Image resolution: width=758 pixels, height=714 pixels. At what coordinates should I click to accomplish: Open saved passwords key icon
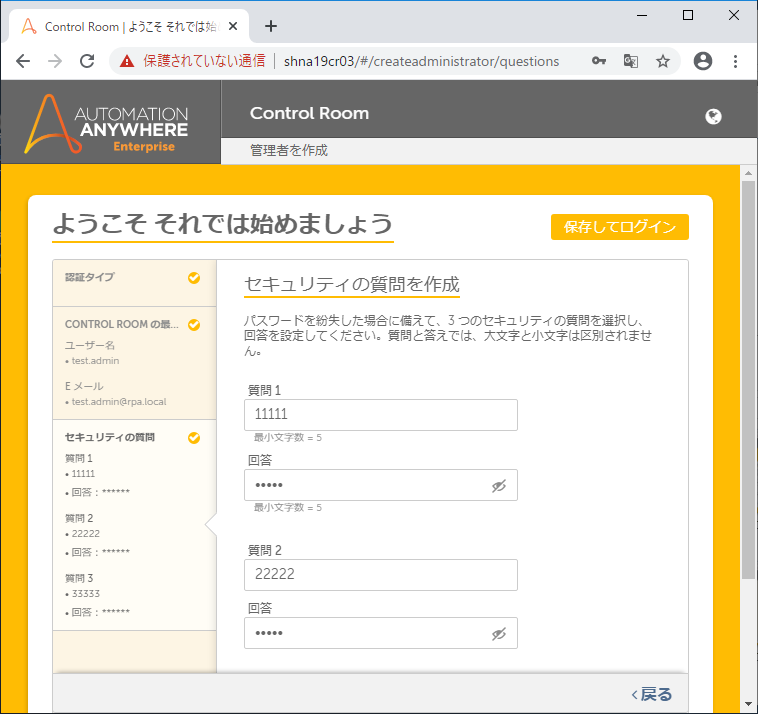(598, 61)
